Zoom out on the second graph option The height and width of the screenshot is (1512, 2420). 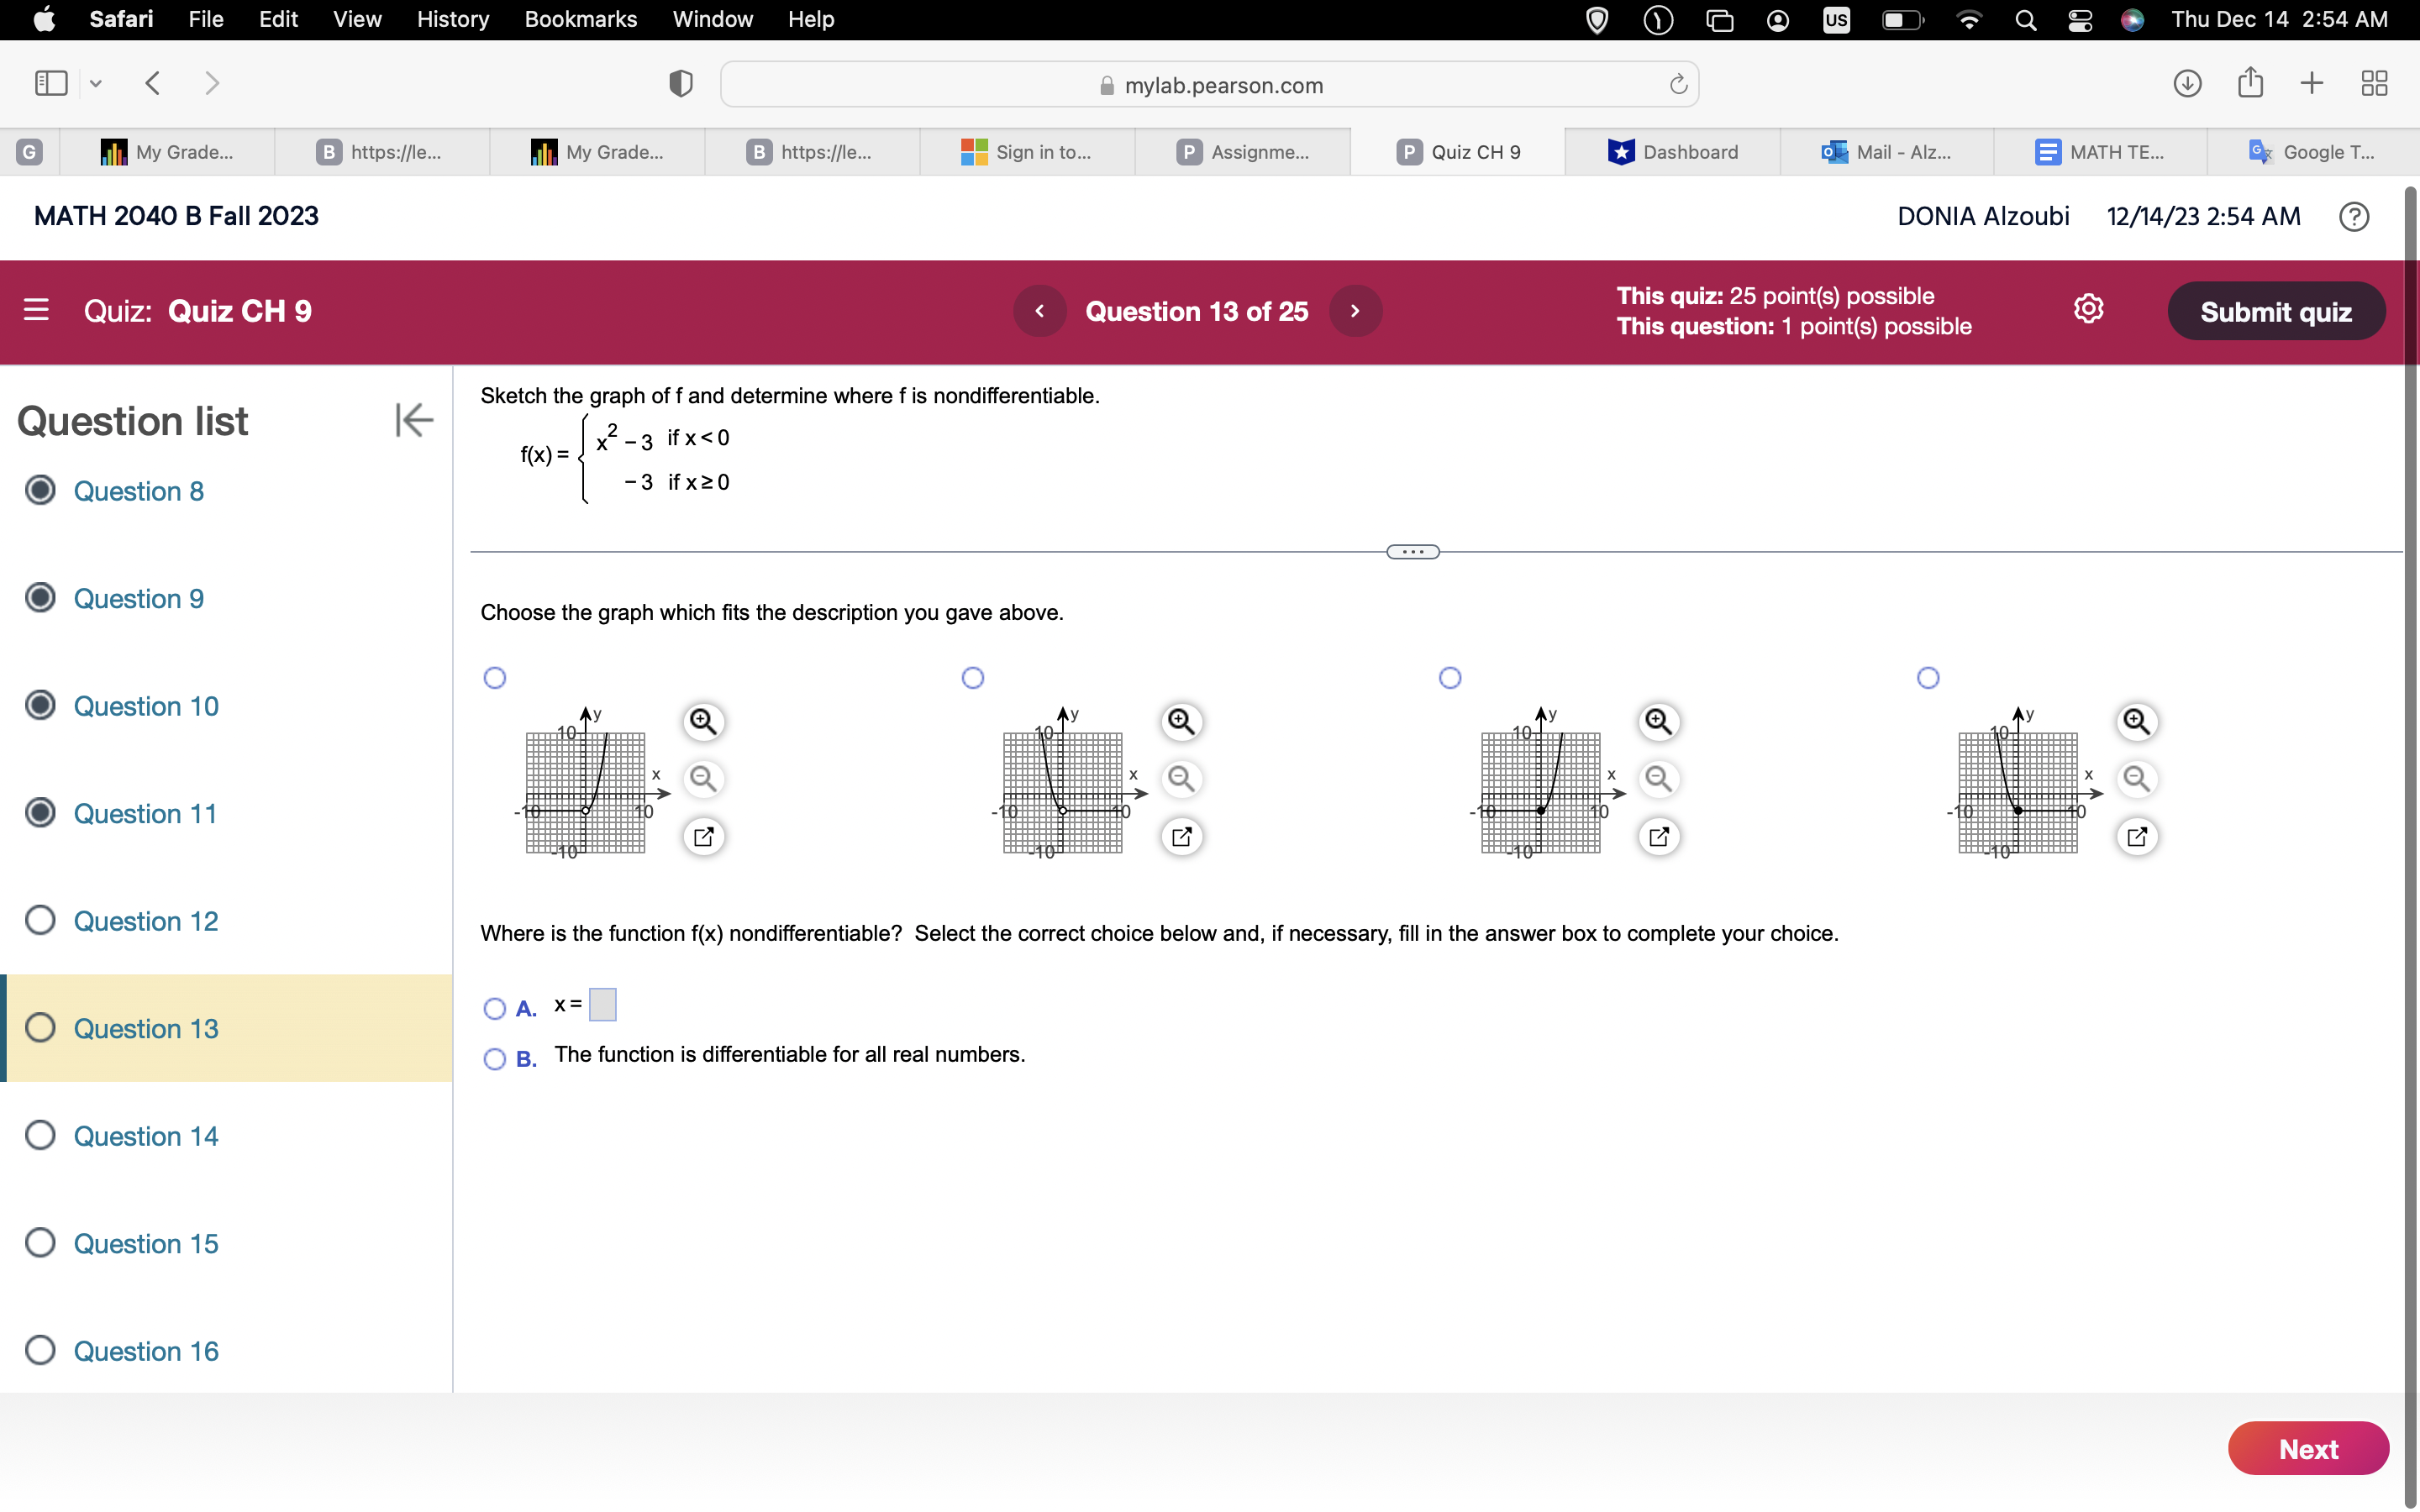tap(1181, 779)
